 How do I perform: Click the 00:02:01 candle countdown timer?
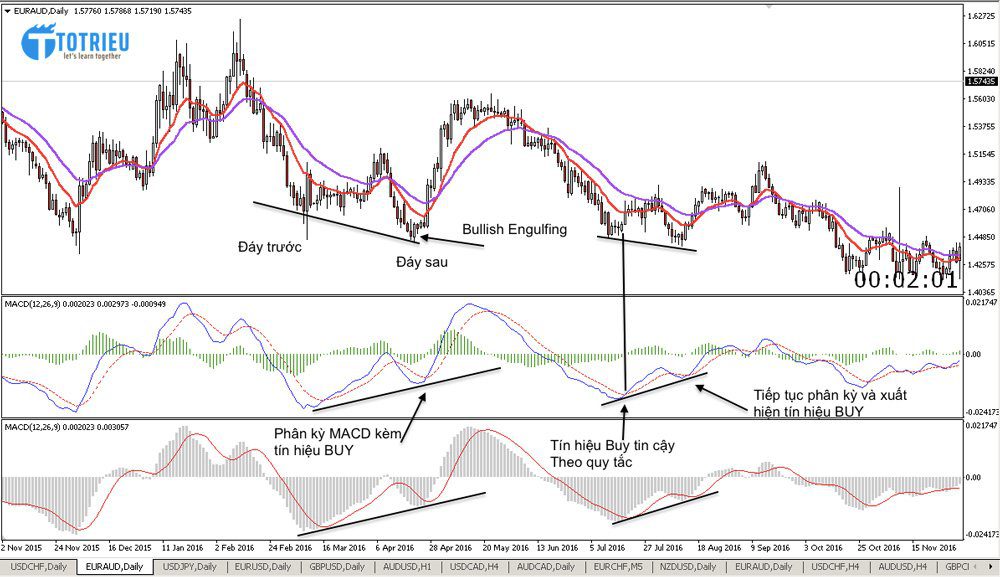click(905, 280)
